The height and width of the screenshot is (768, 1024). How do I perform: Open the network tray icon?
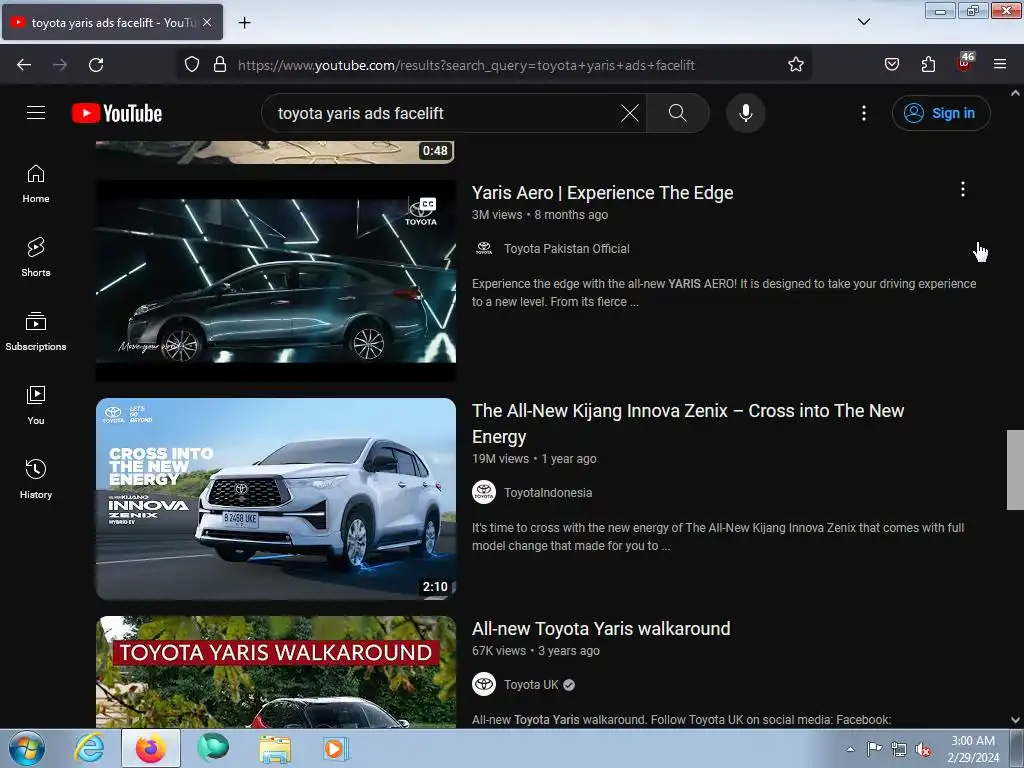click(899, 749)
